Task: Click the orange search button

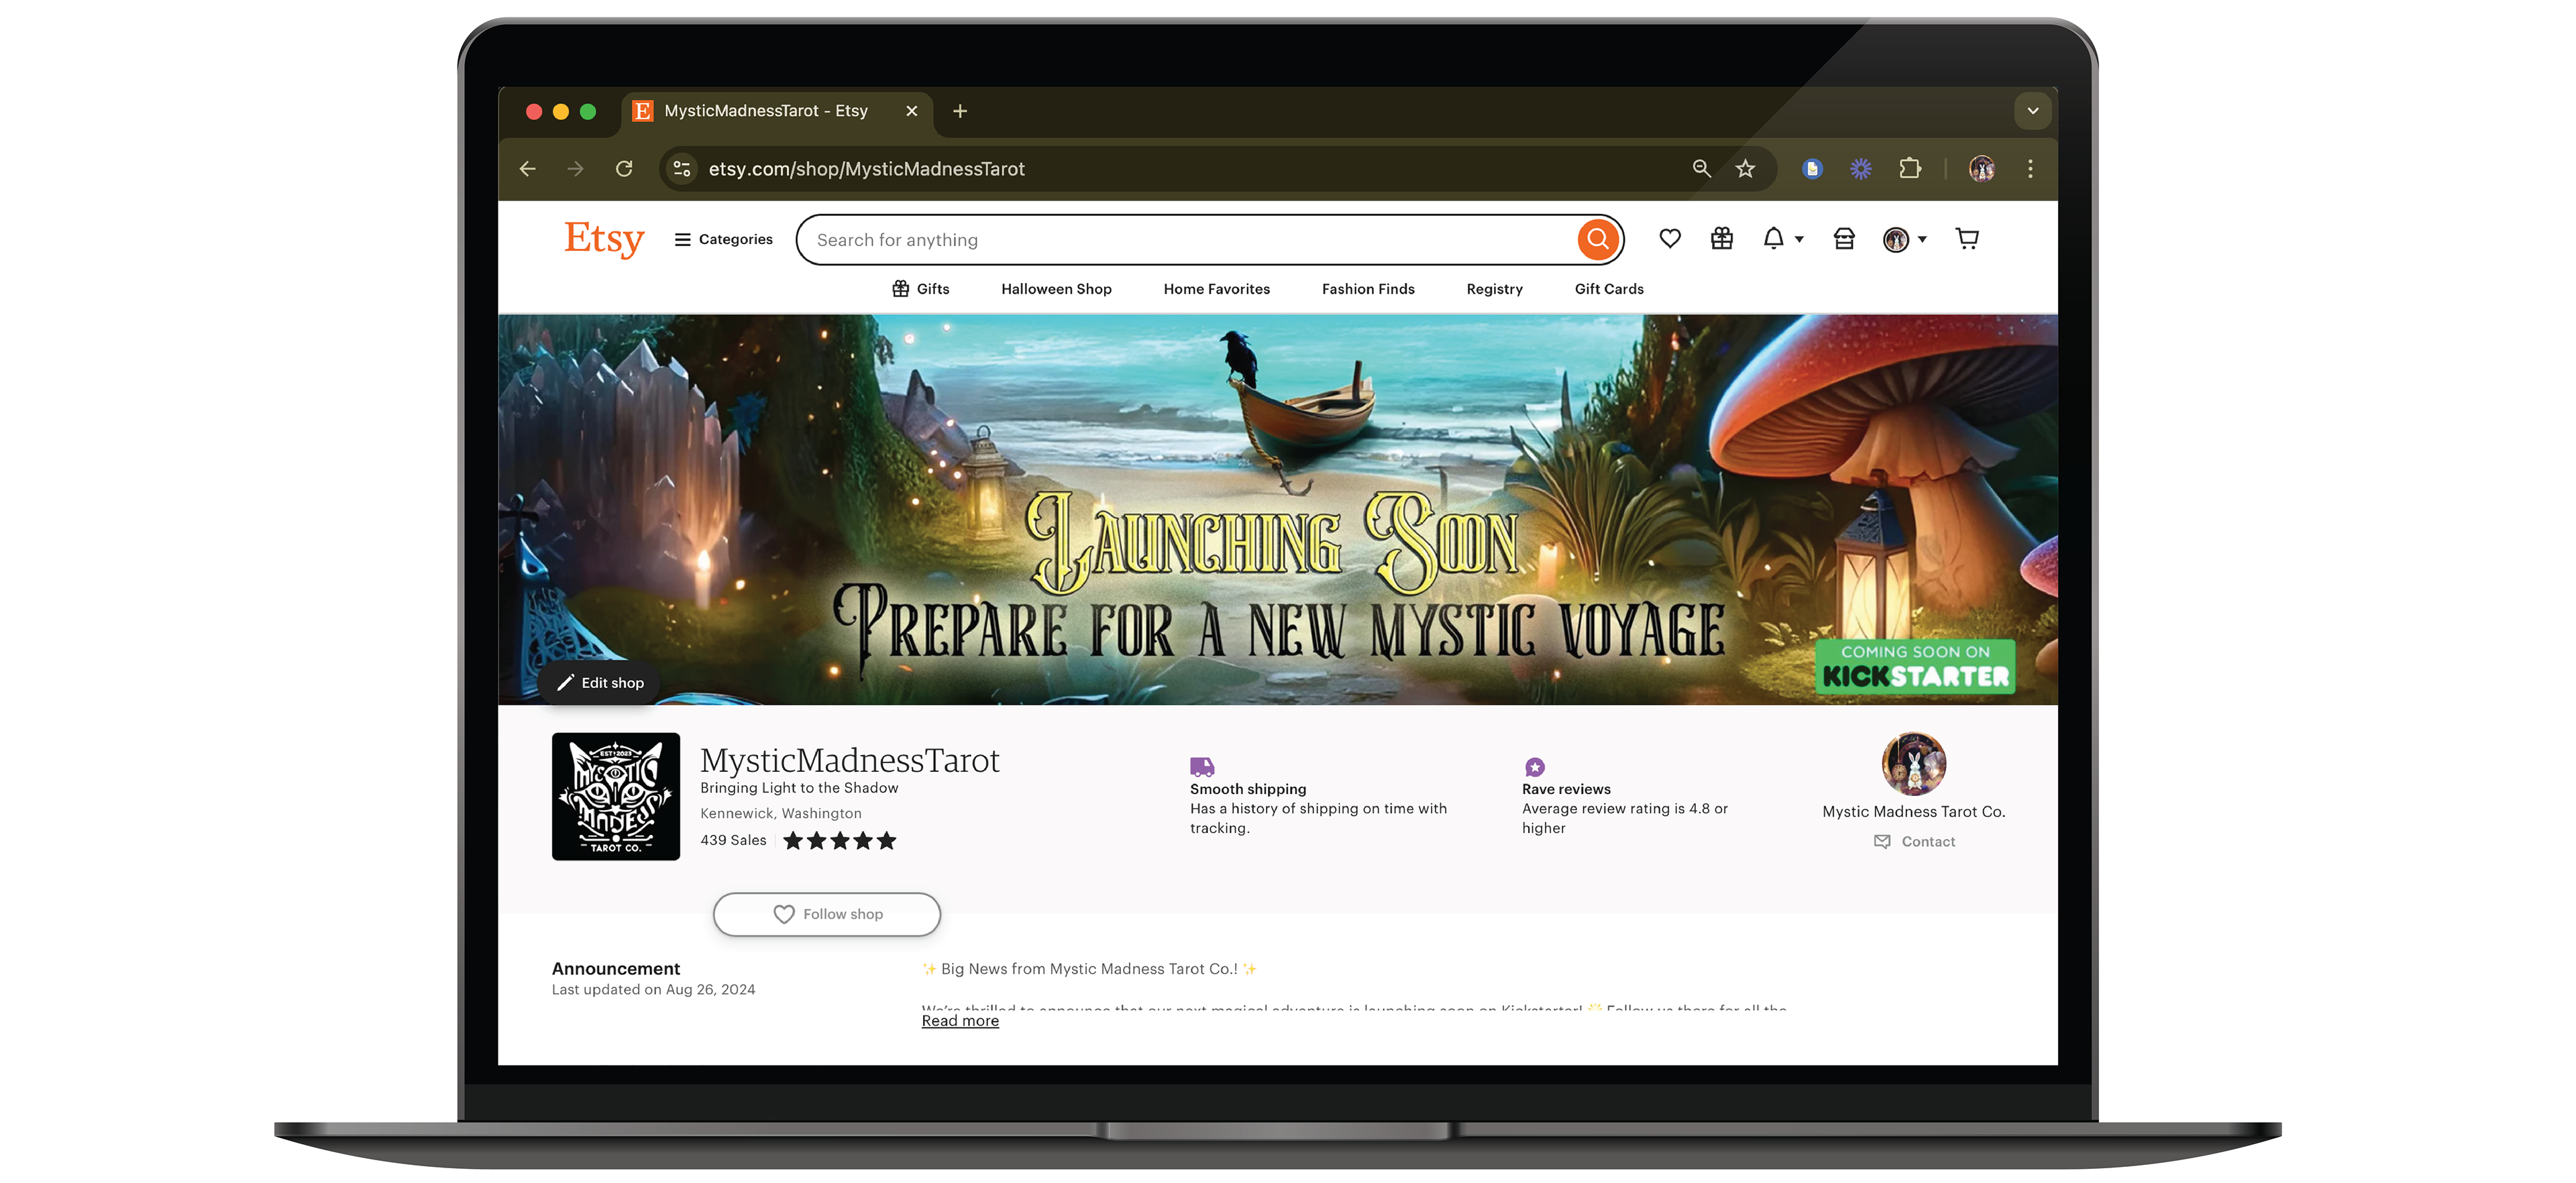Action: click(x=1598, y=240)
